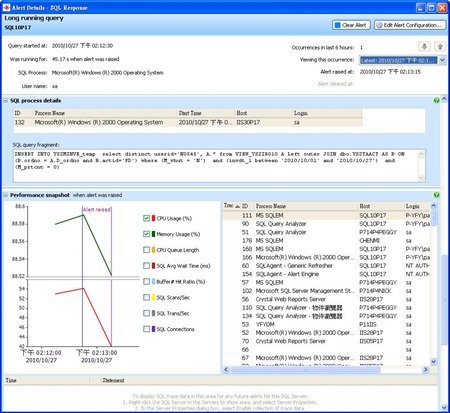Click Time column header in trace table

(47, 380)
